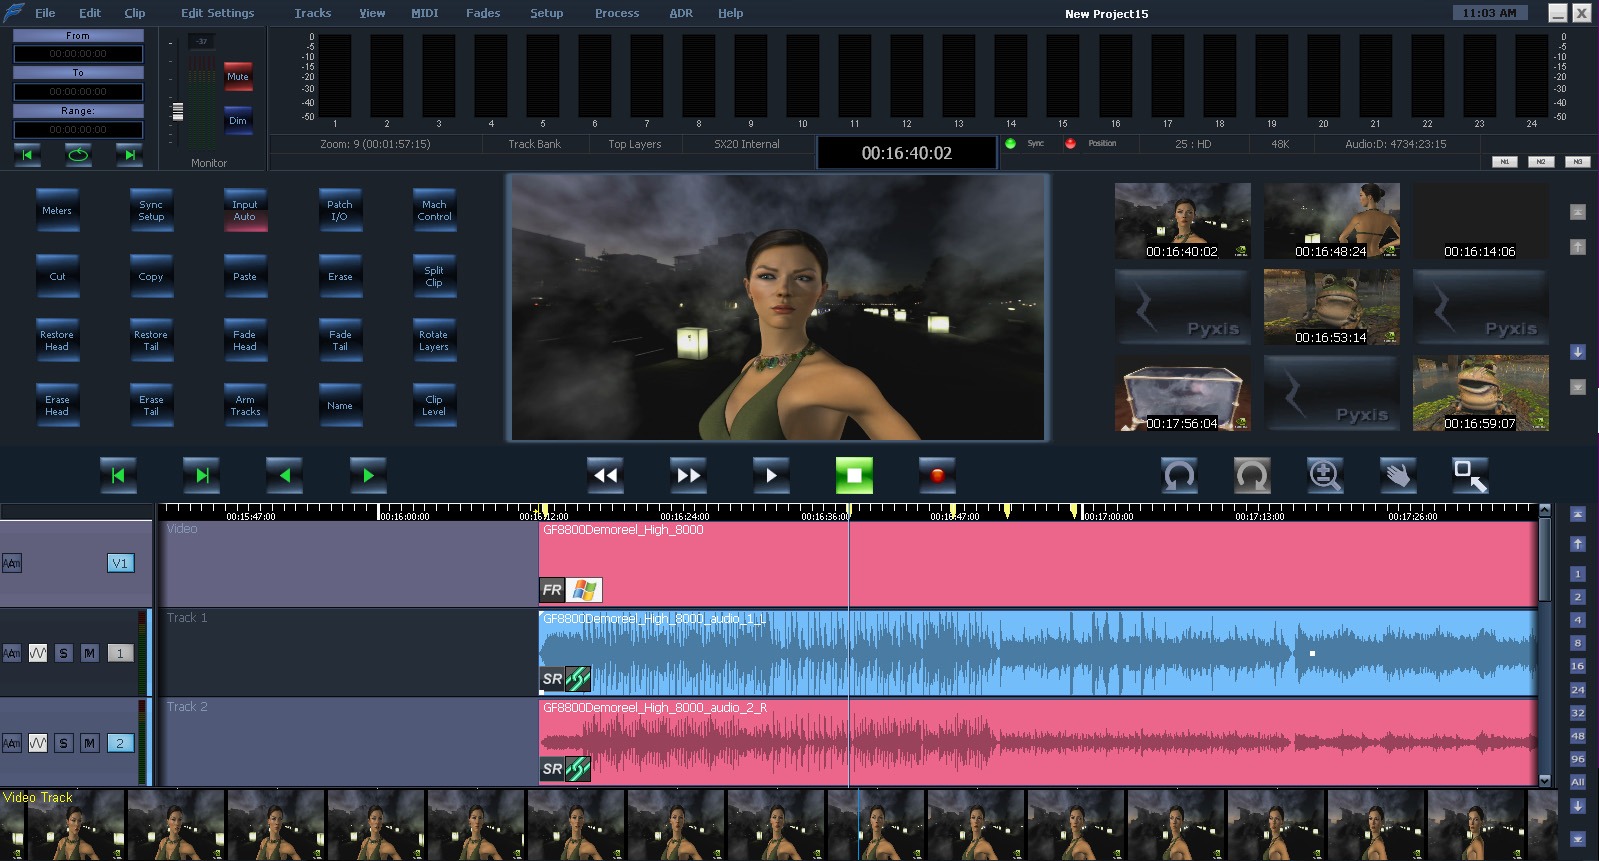
Task: Click the Top Layers status field
Action: point(635,144)
